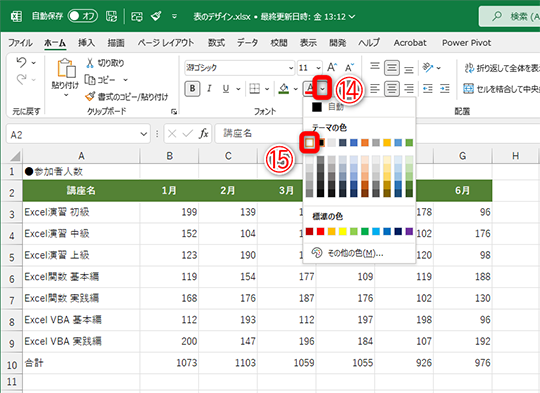Screen dimensions: 540x393
Task: Click the Decrease Indent icon
Action: pos(428,89)
